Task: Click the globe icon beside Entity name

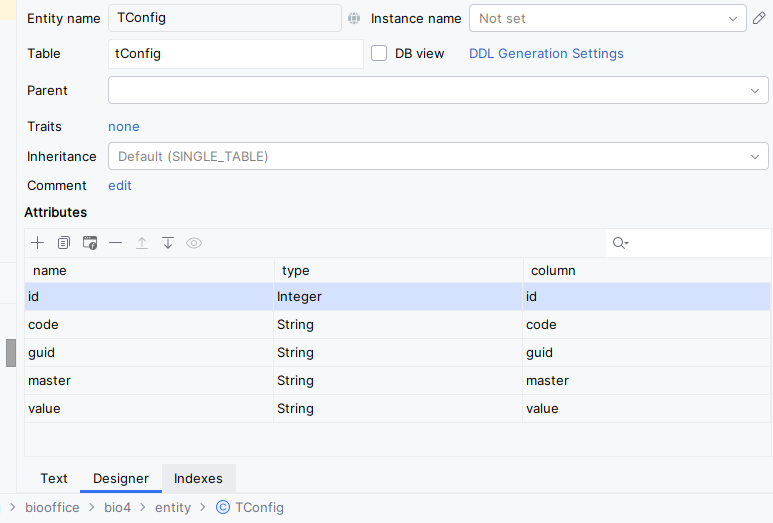Action: (354, 18)
